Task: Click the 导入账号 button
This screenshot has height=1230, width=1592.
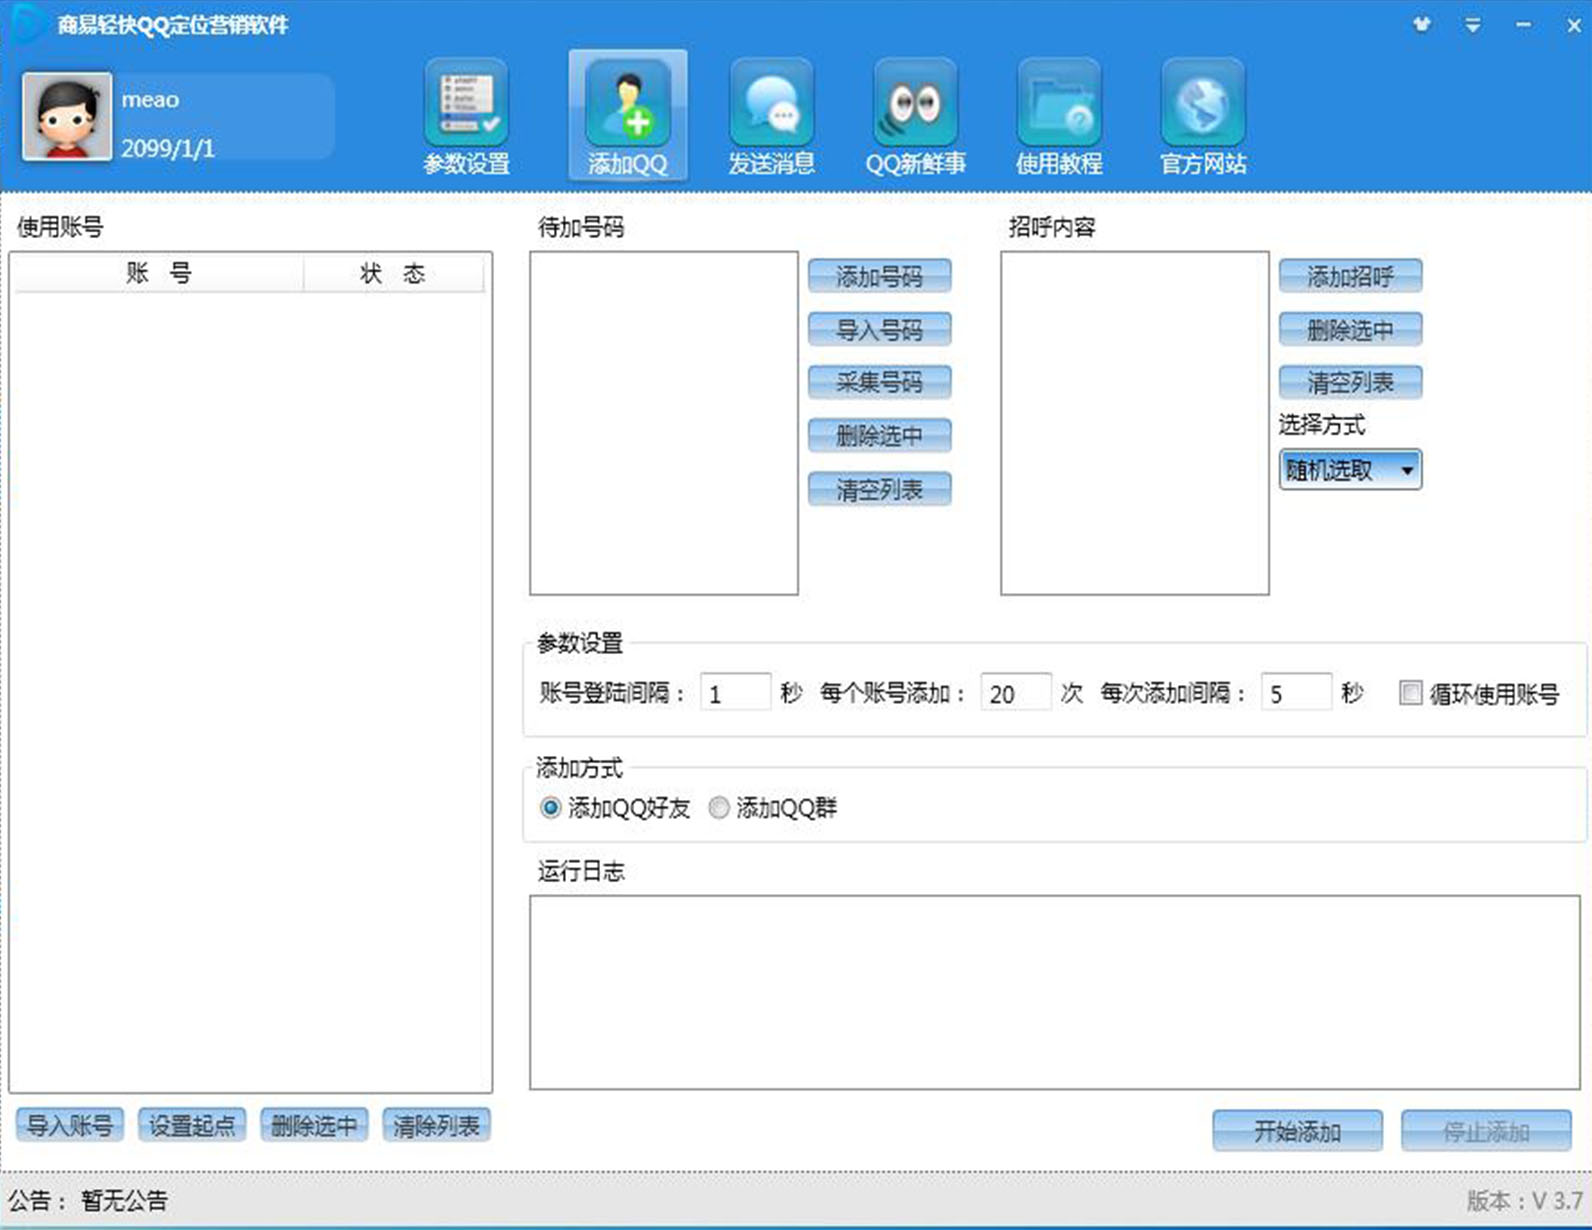Action: [x=70, y=1126]
